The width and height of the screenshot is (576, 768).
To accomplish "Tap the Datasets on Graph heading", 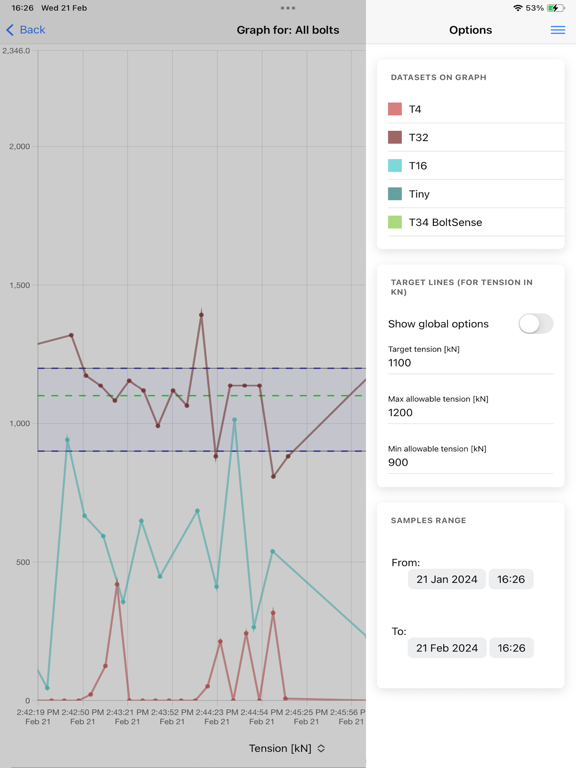I will pos(438,77).
